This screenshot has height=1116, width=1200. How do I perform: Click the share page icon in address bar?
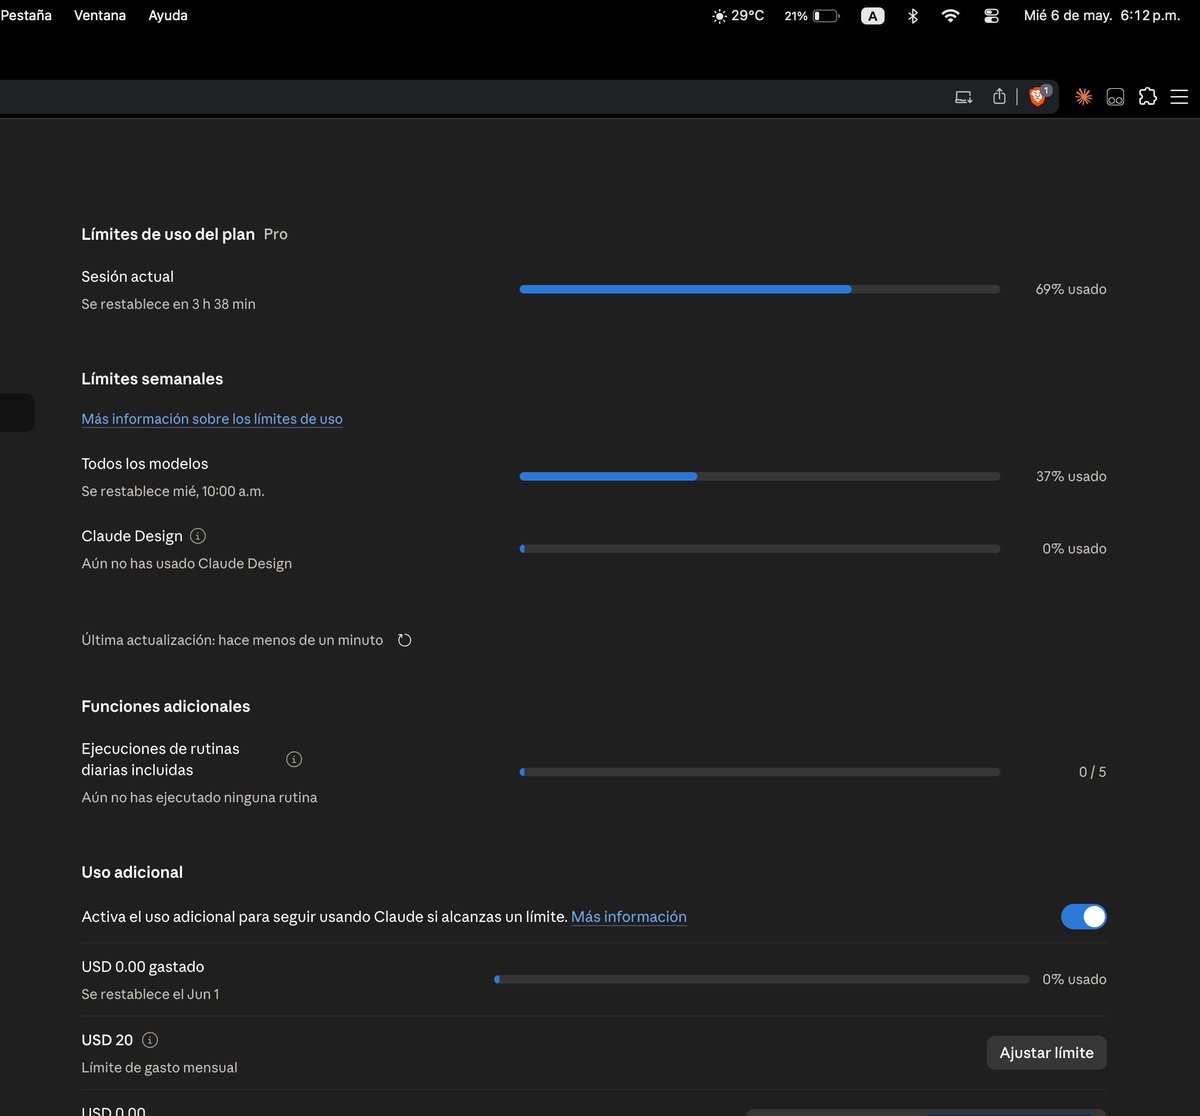(x=999, y=97)
